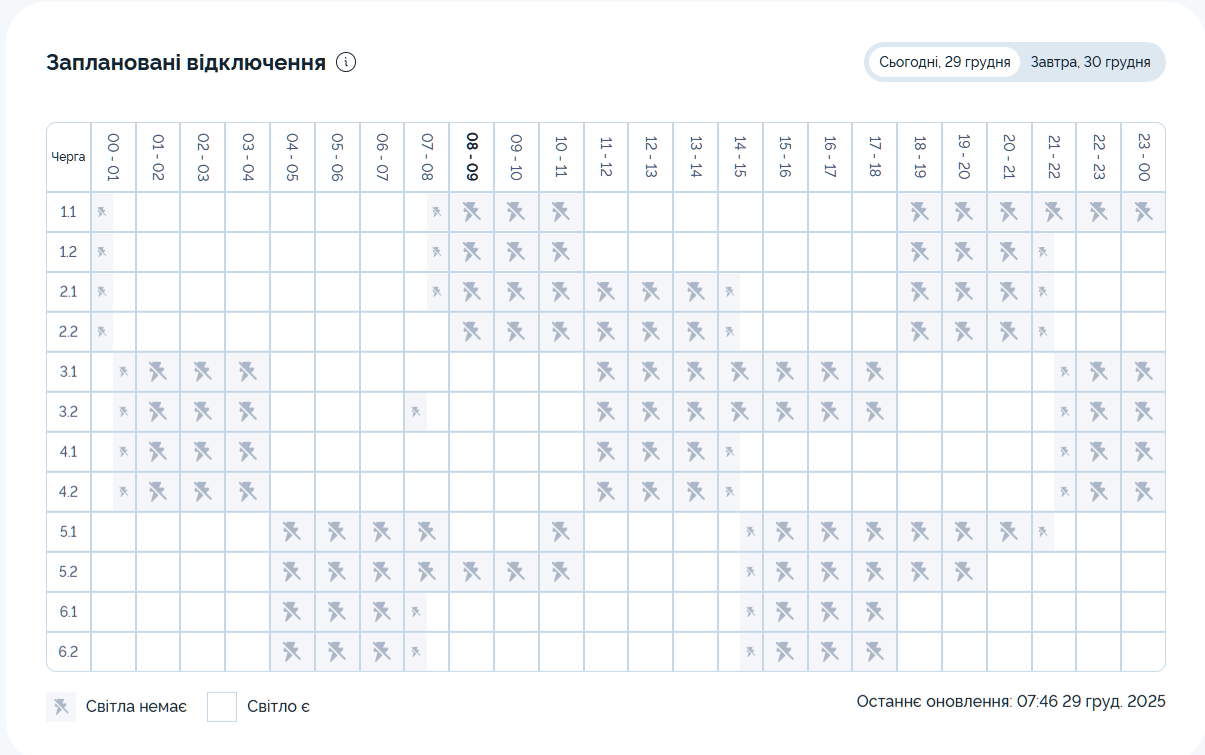
Task: Click outage icon for queue 1.1 at 23-00
Action: [x=1143, y=212]
